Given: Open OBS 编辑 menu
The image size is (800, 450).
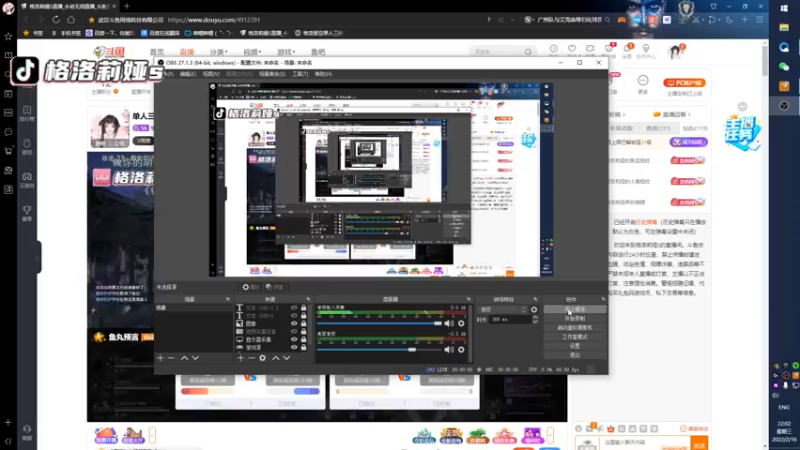Looking at the screenshot, I should (x=188, y=74).
